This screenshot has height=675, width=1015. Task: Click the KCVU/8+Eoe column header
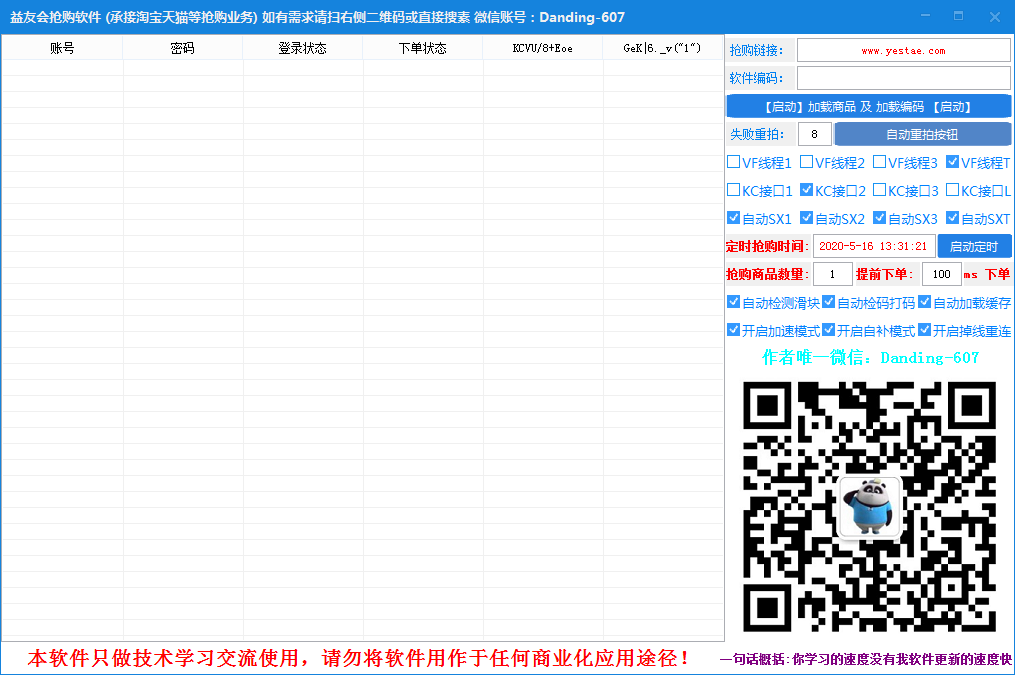pos(542,48)
